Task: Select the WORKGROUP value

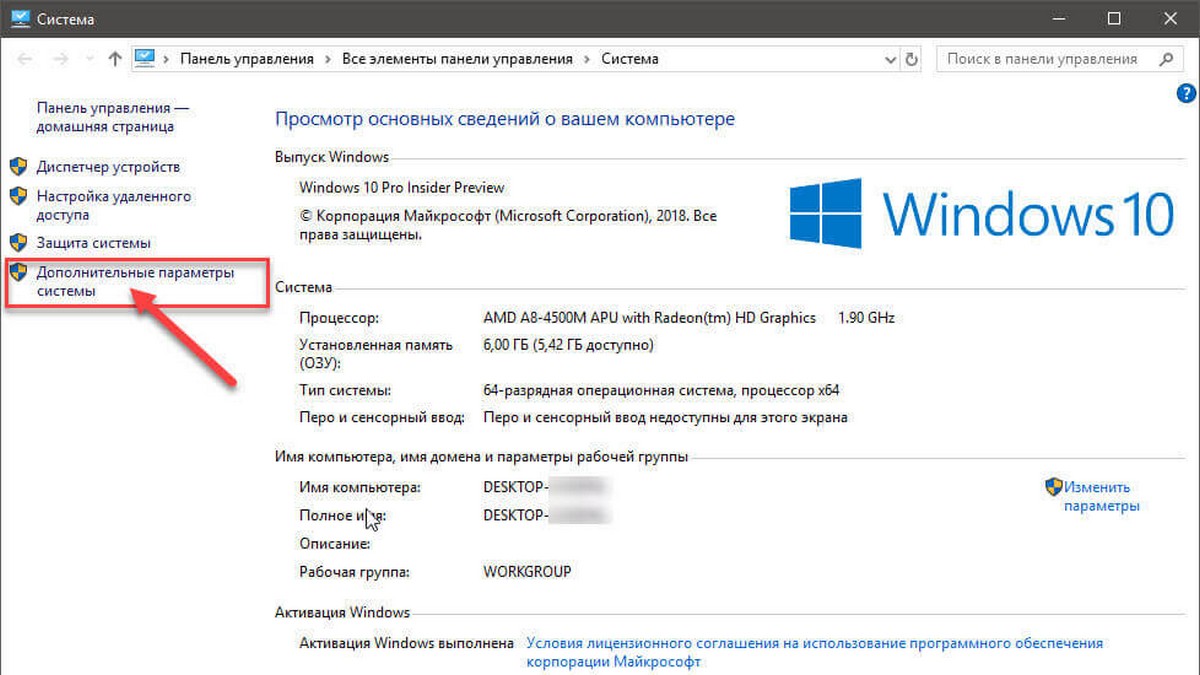Action: 527,572
